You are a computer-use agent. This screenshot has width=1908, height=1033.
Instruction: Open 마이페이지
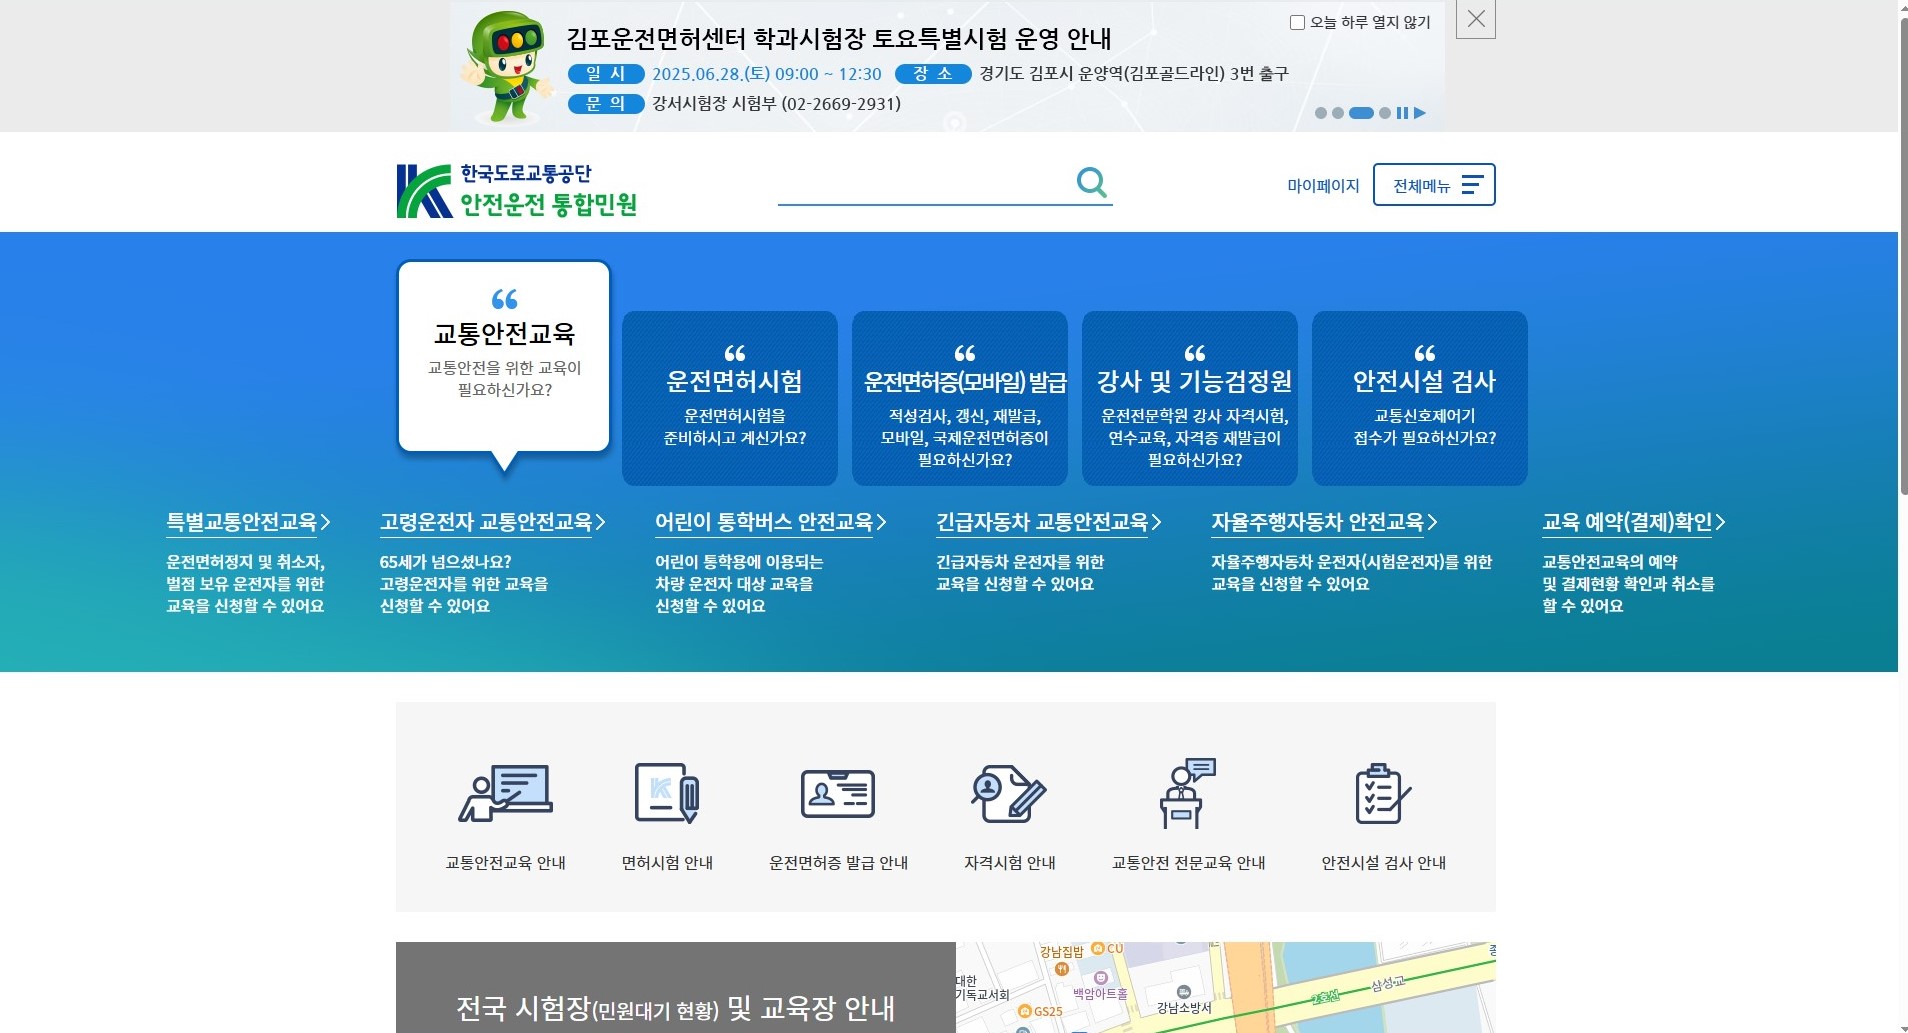pyautogui.click(x=1323, y=184)
